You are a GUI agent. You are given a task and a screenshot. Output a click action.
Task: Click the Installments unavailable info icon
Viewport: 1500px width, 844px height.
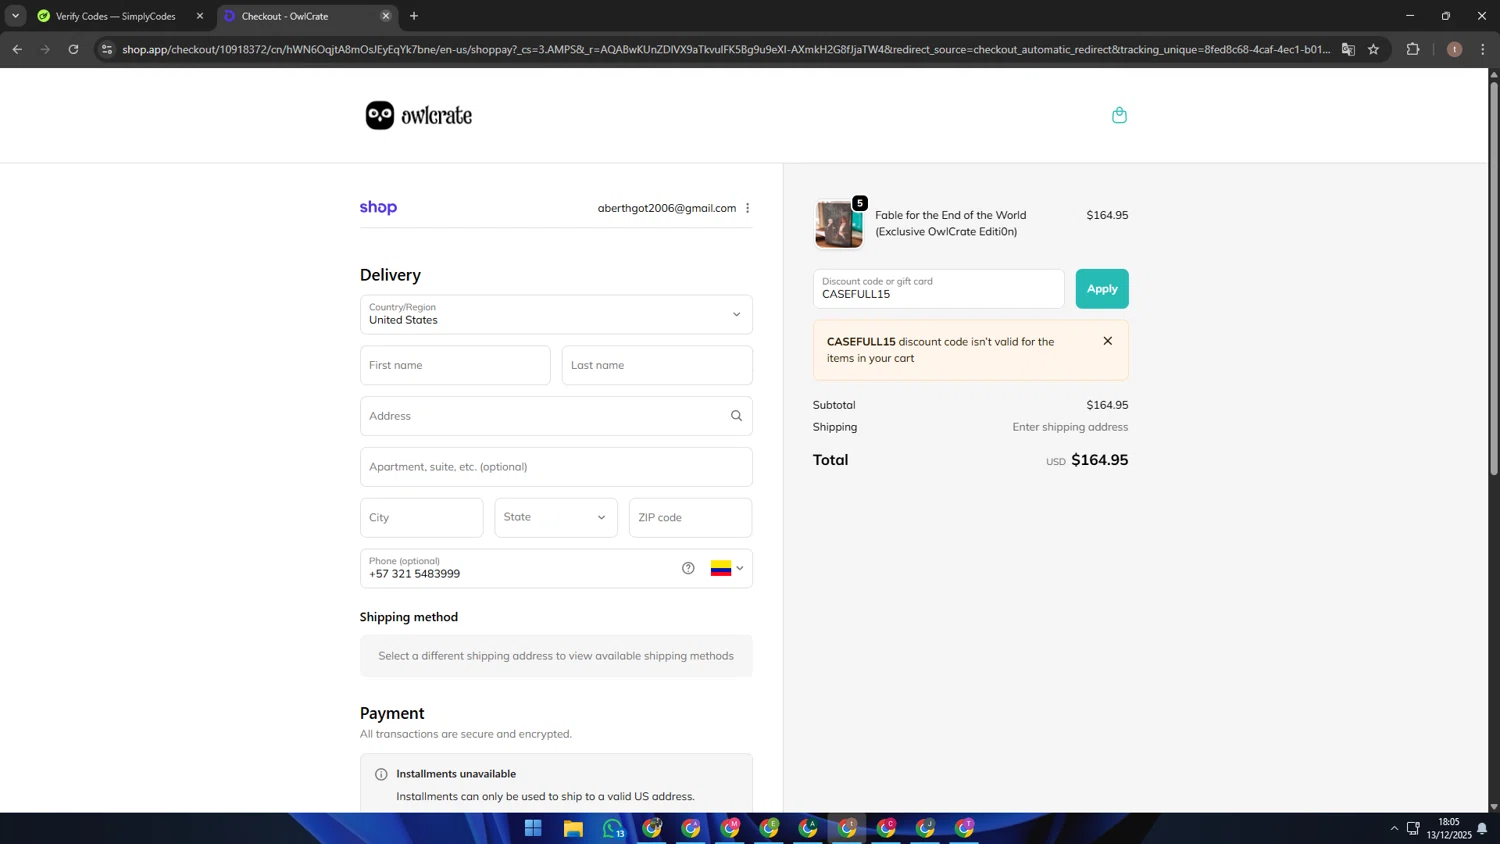[381, 774]
